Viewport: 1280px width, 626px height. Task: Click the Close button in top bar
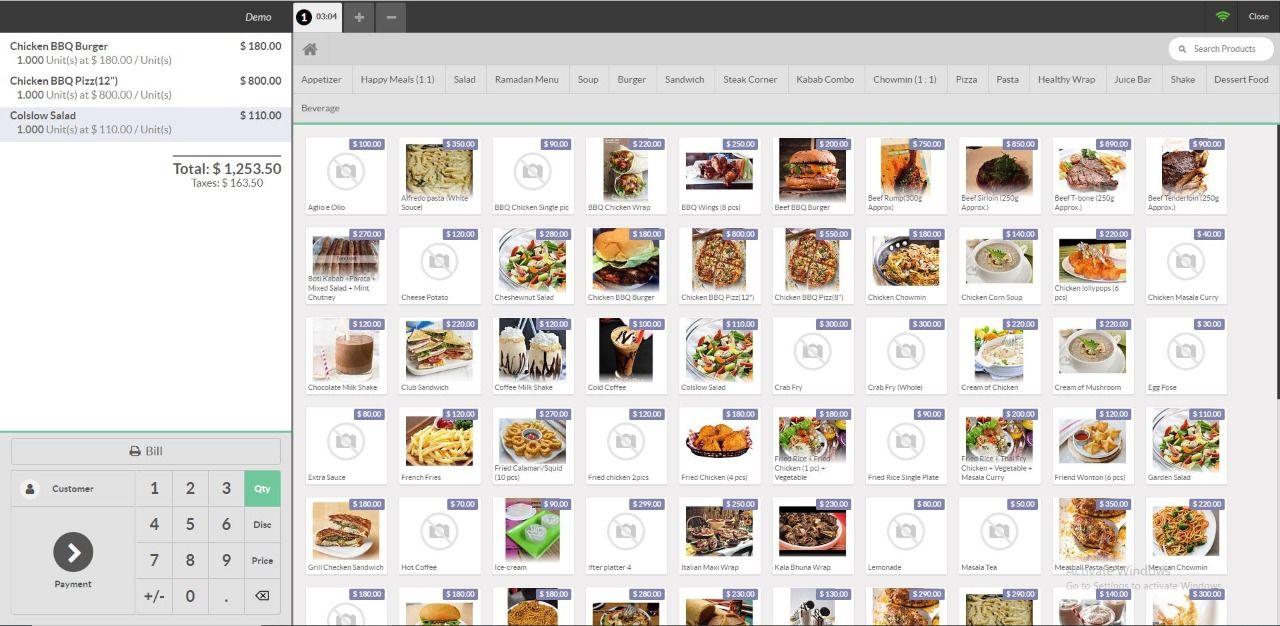pyautogui.click(x=1258, y=17)
